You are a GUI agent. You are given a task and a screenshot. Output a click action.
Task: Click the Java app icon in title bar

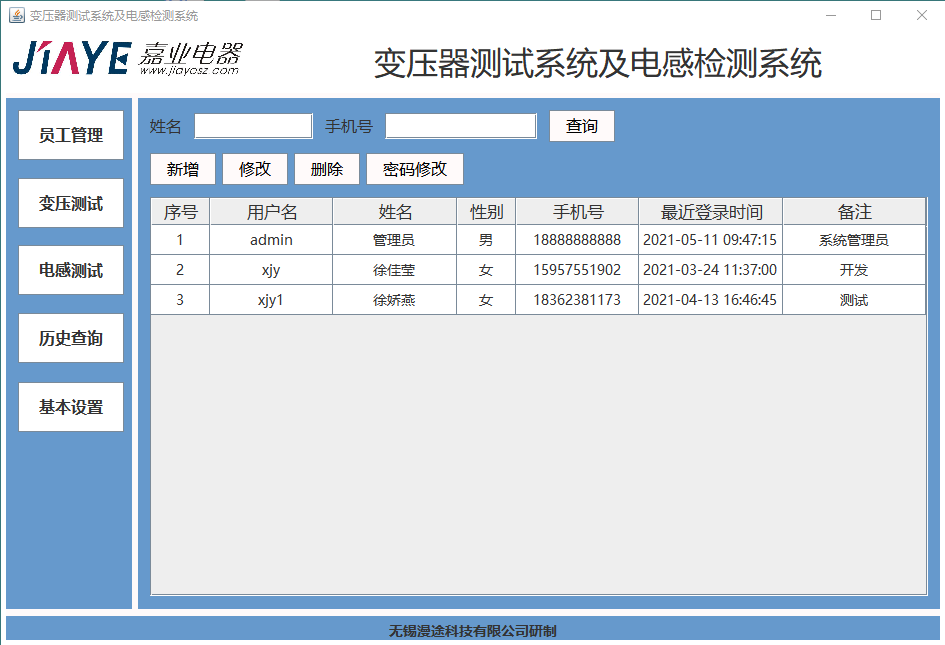pyautogui.click(x=16, y=15)
